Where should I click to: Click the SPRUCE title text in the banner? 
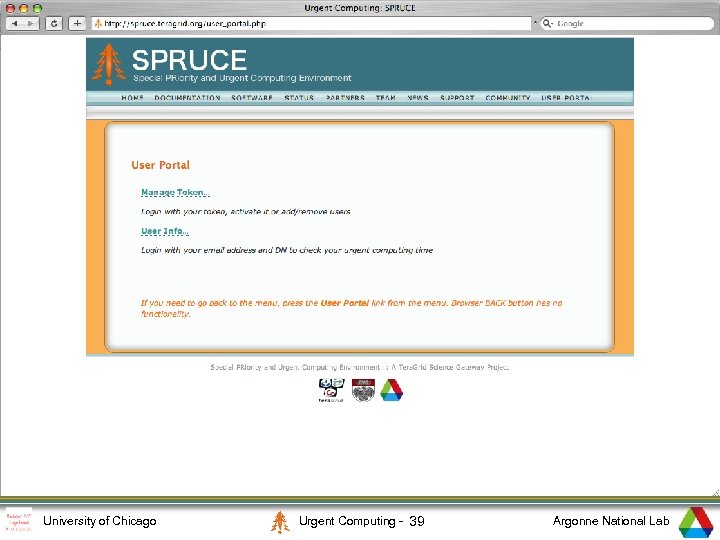pos(189,60)
